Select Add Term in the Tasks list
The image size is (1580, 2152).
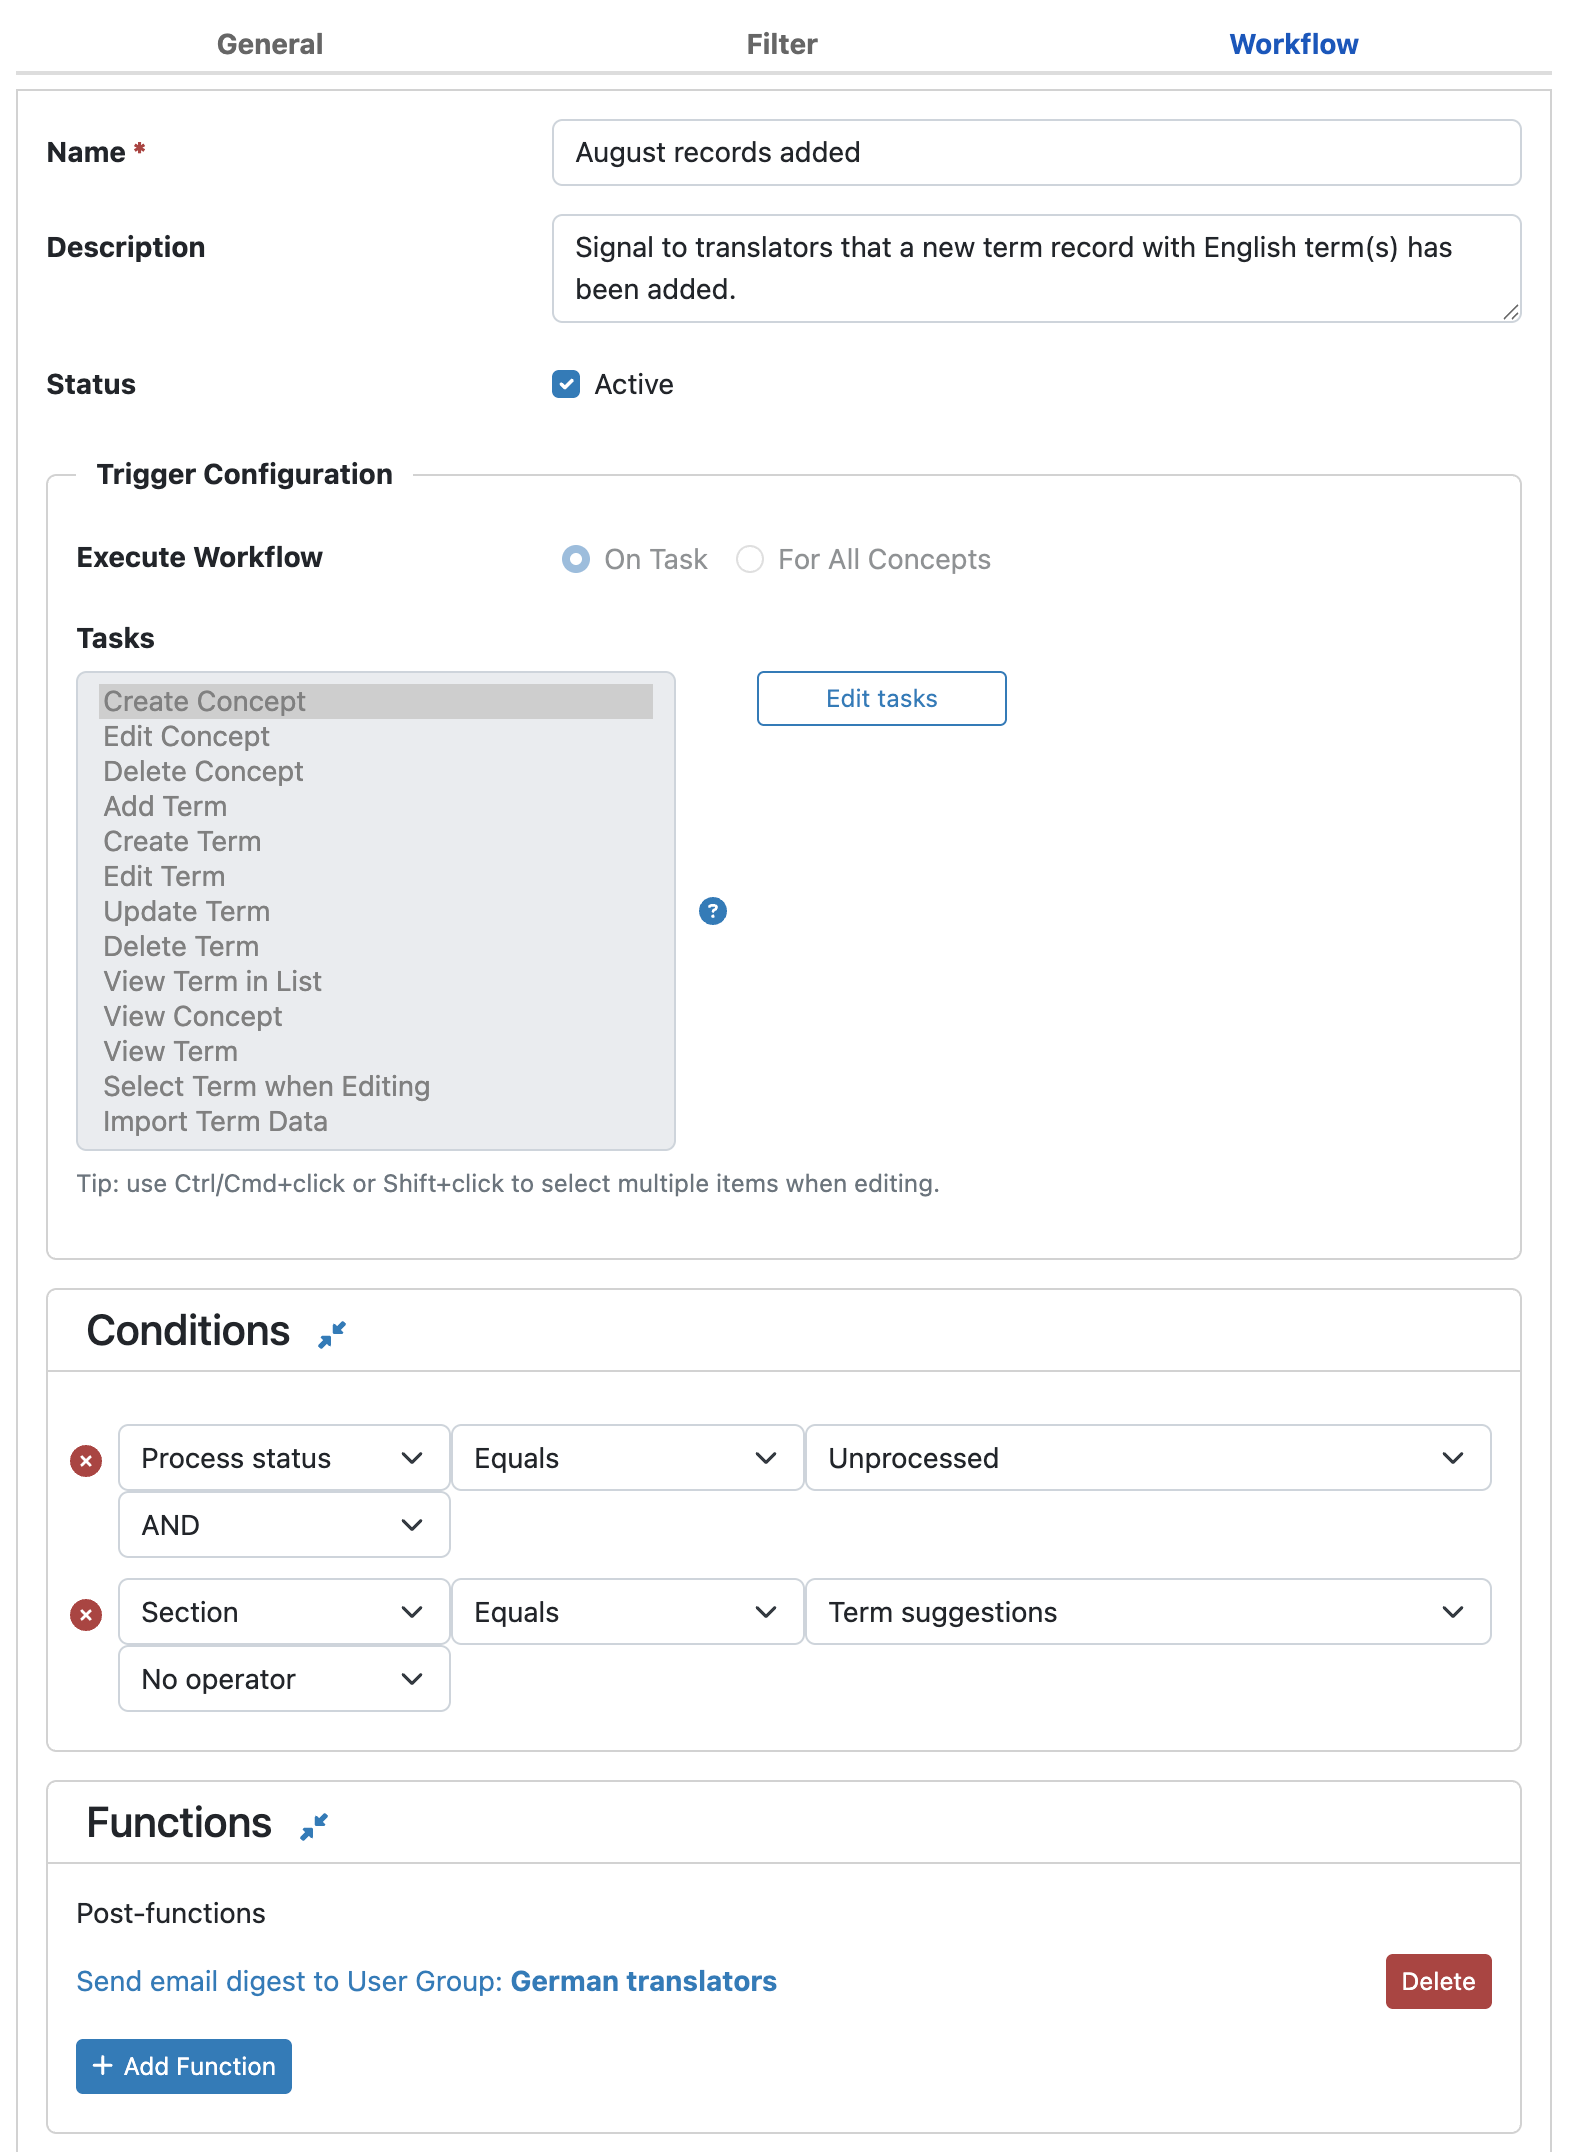click(376, 806)
